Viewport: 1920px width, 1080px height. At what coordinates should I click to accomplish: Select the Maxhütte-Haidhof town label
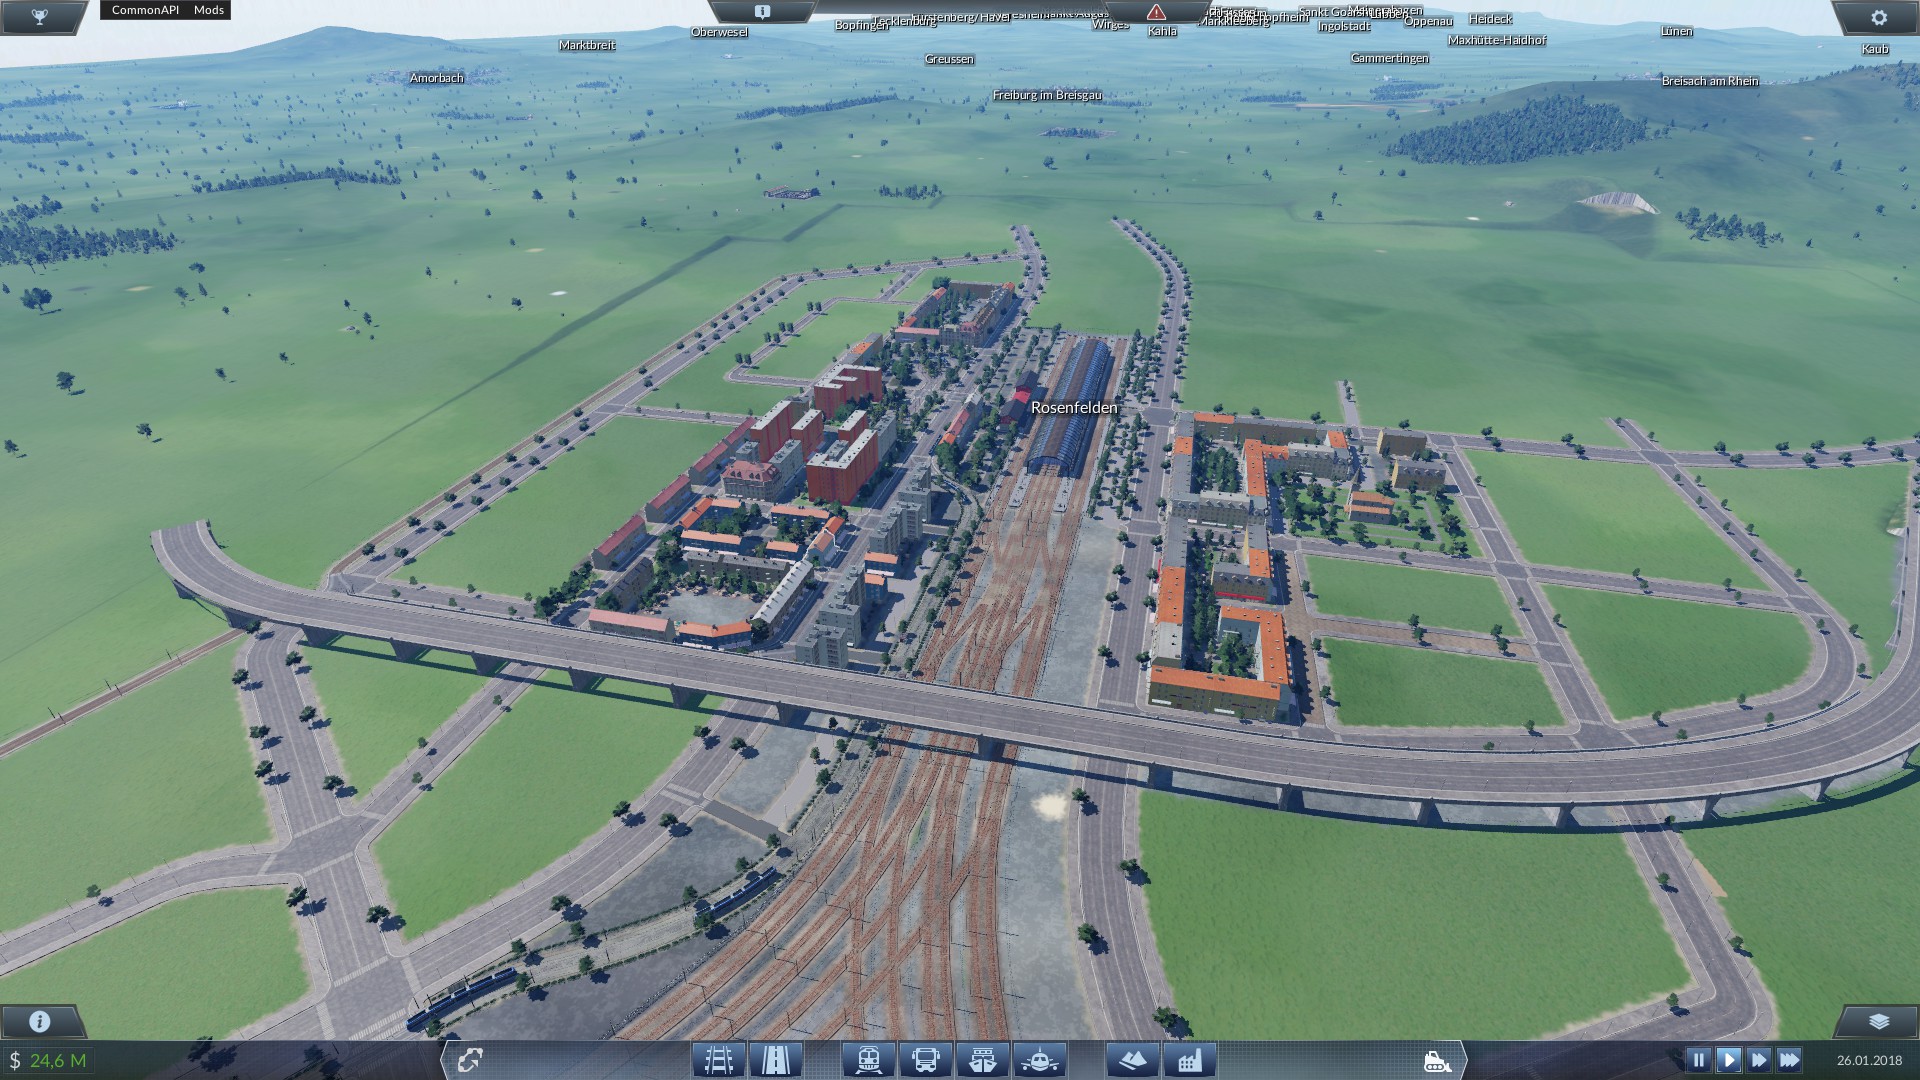(1497, 40)
